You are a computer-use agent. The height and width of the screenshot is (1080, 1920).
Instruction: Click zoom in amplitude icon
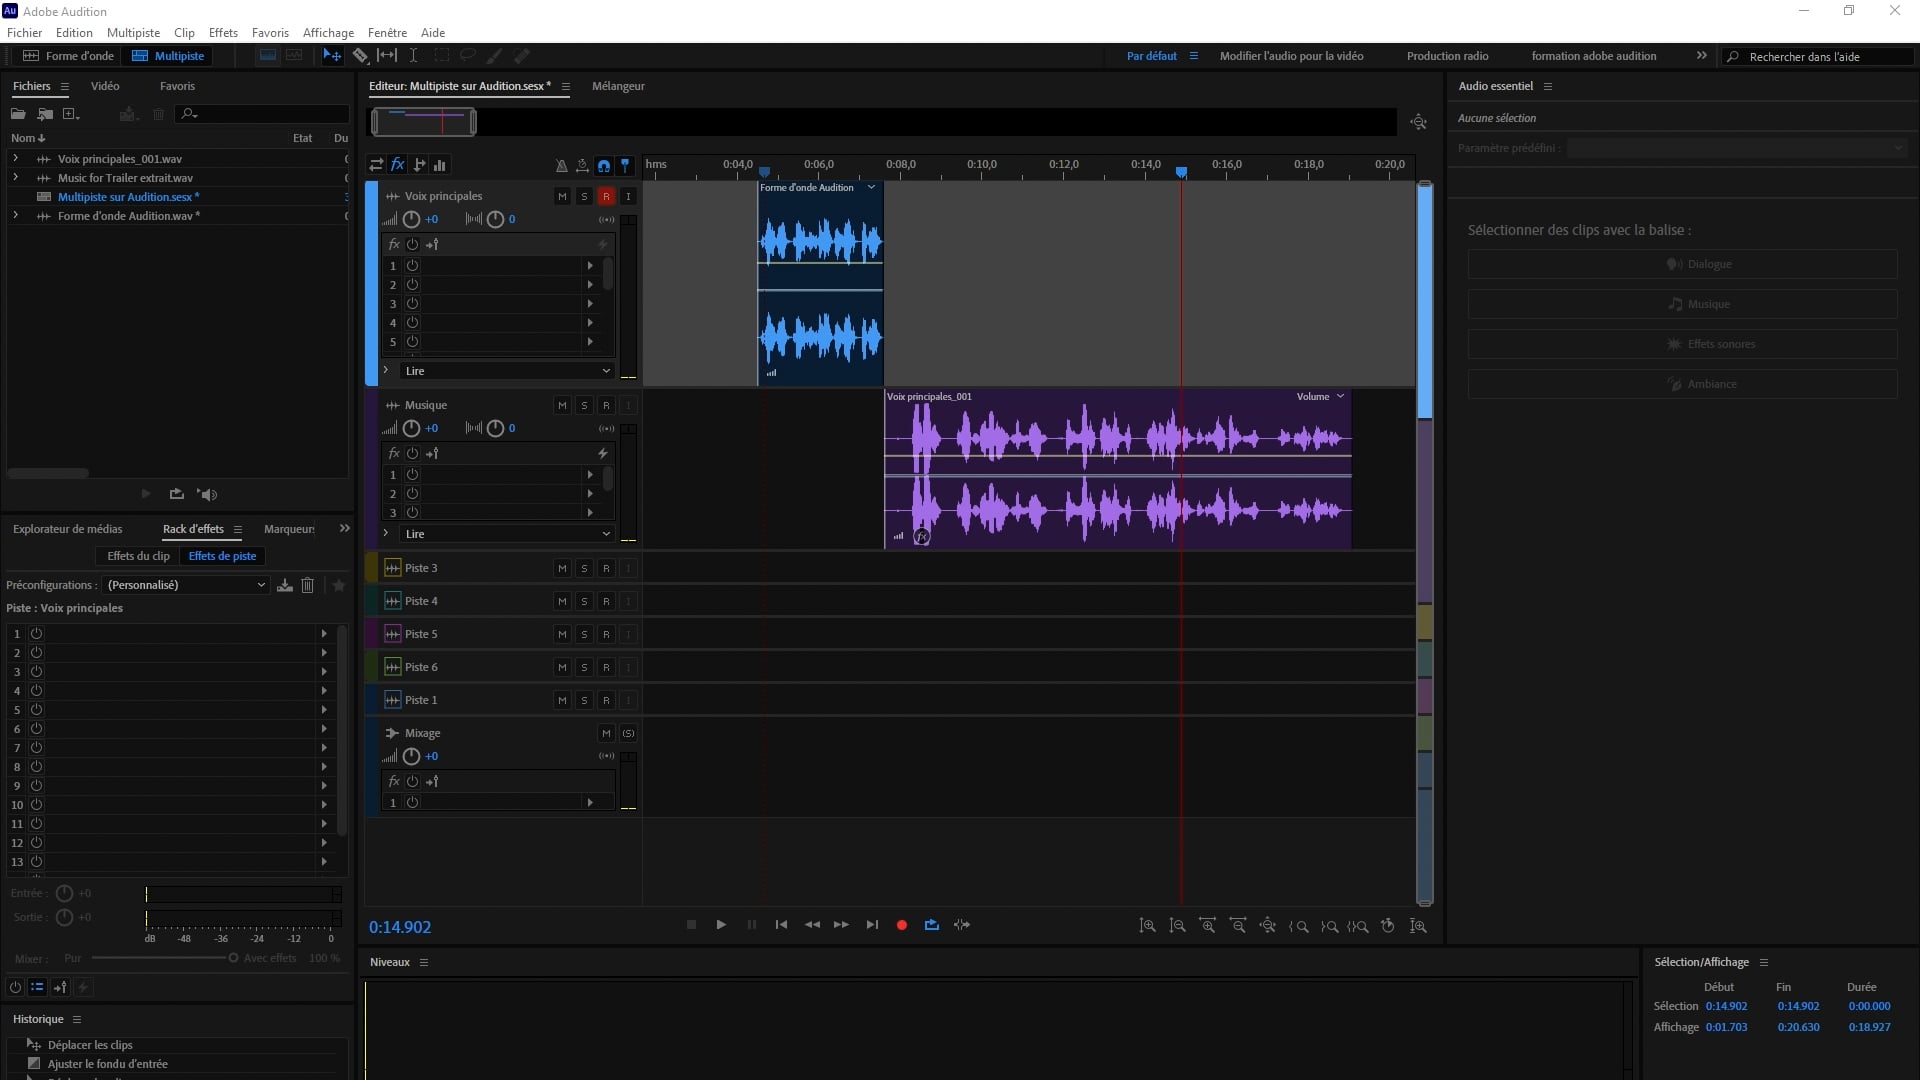pyautogui.click(x=1148, y=926)
